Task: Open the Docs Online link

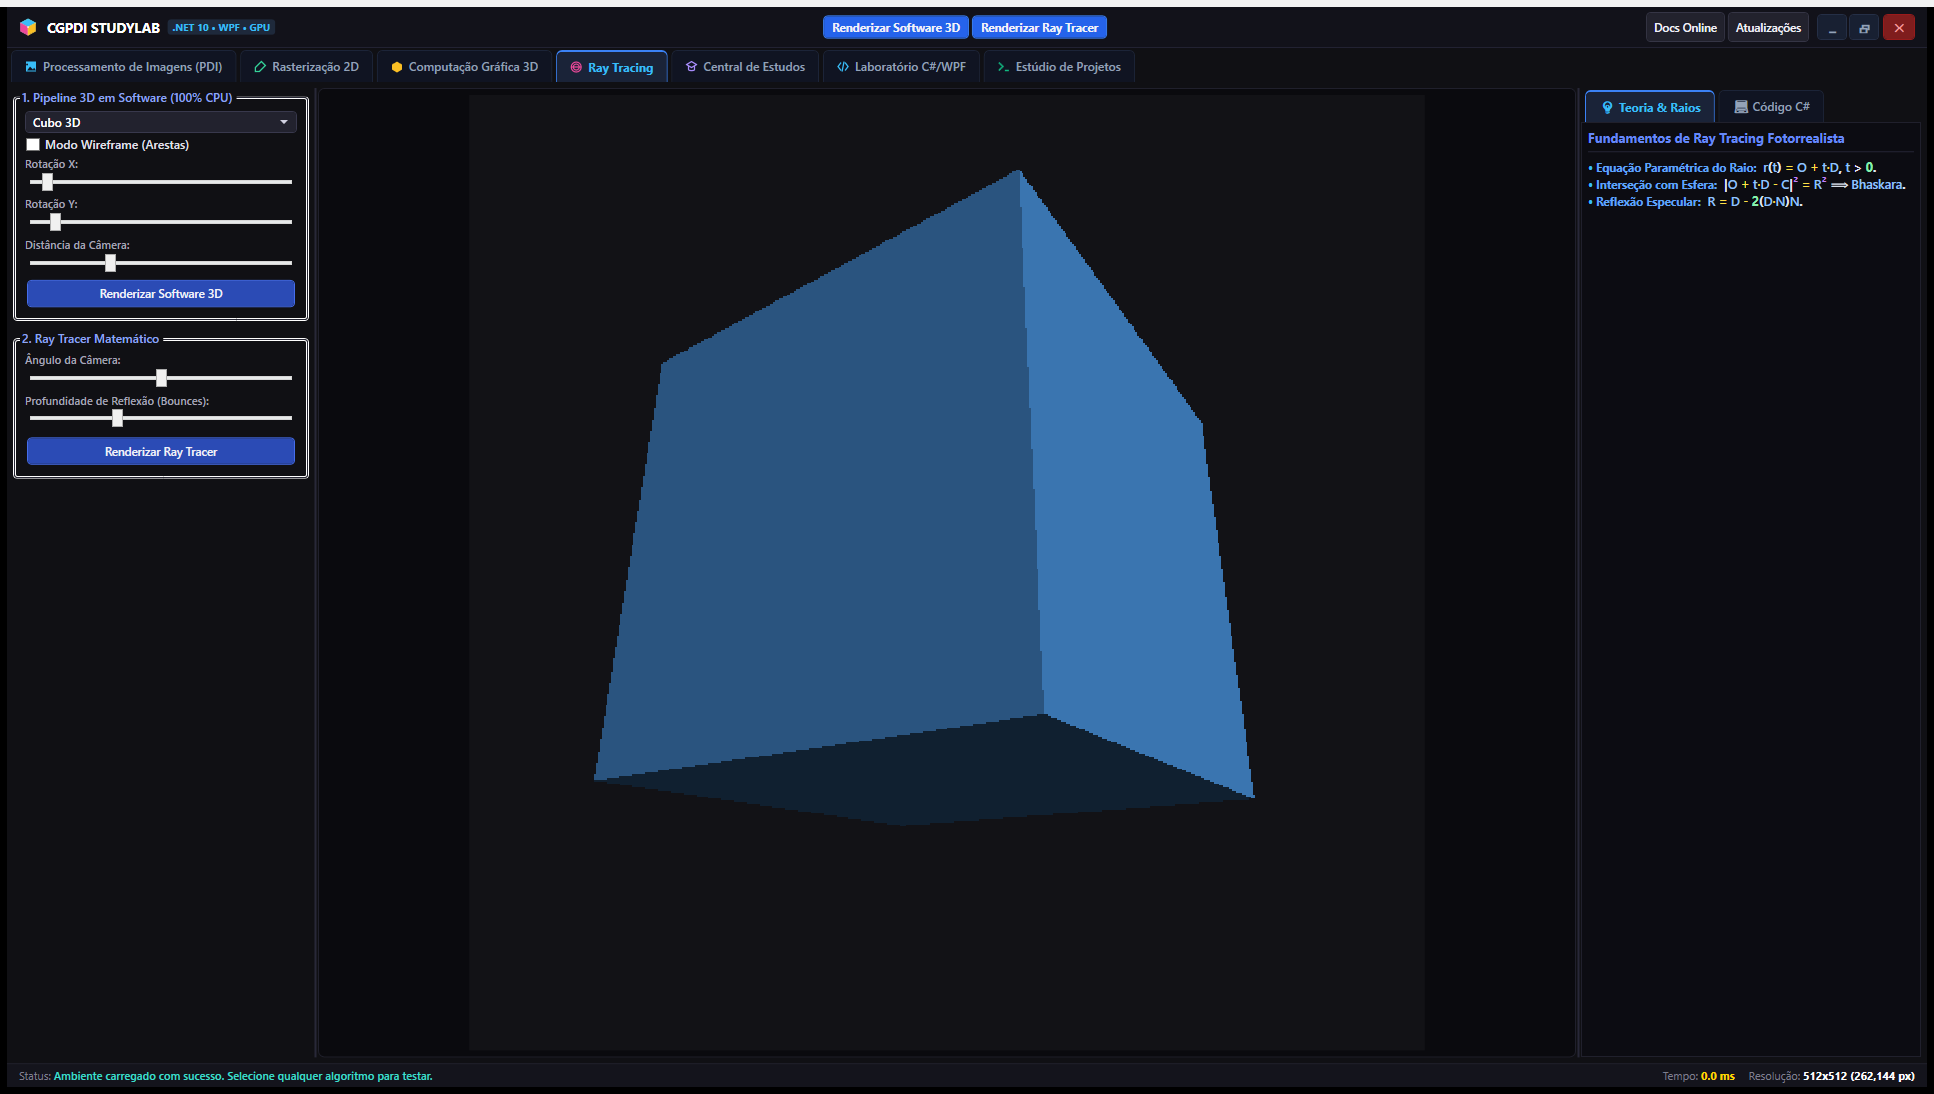Action: tap(1685, 28)
